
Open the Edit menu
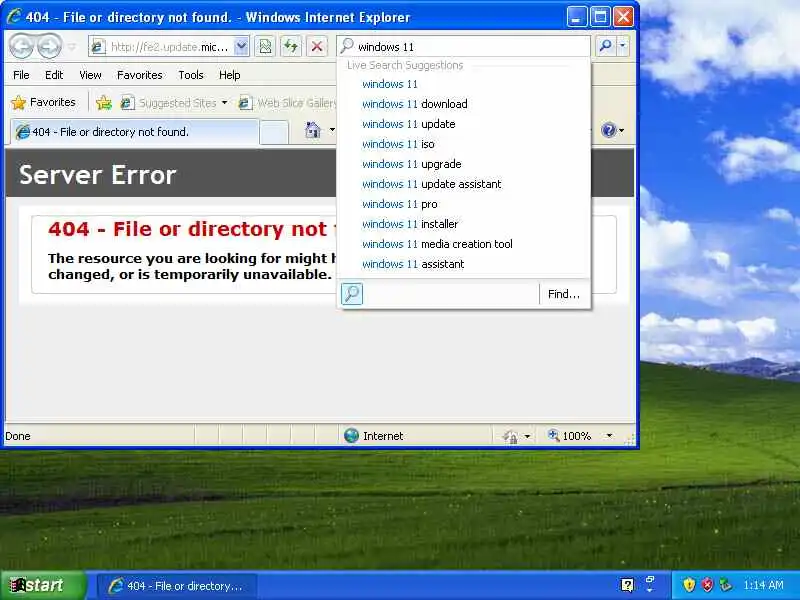[x=54, y=75]
